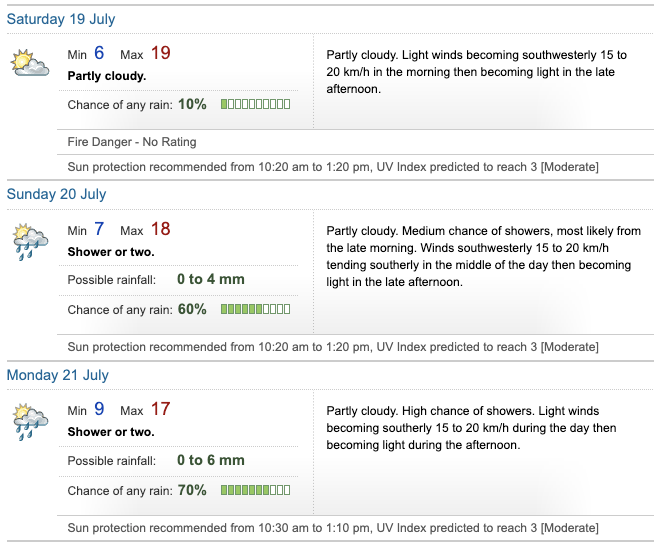Click Sunday's possible rainfall 0 to 4 mm
This screenshot has height=546, width=654.
click(x=211, y=280)
